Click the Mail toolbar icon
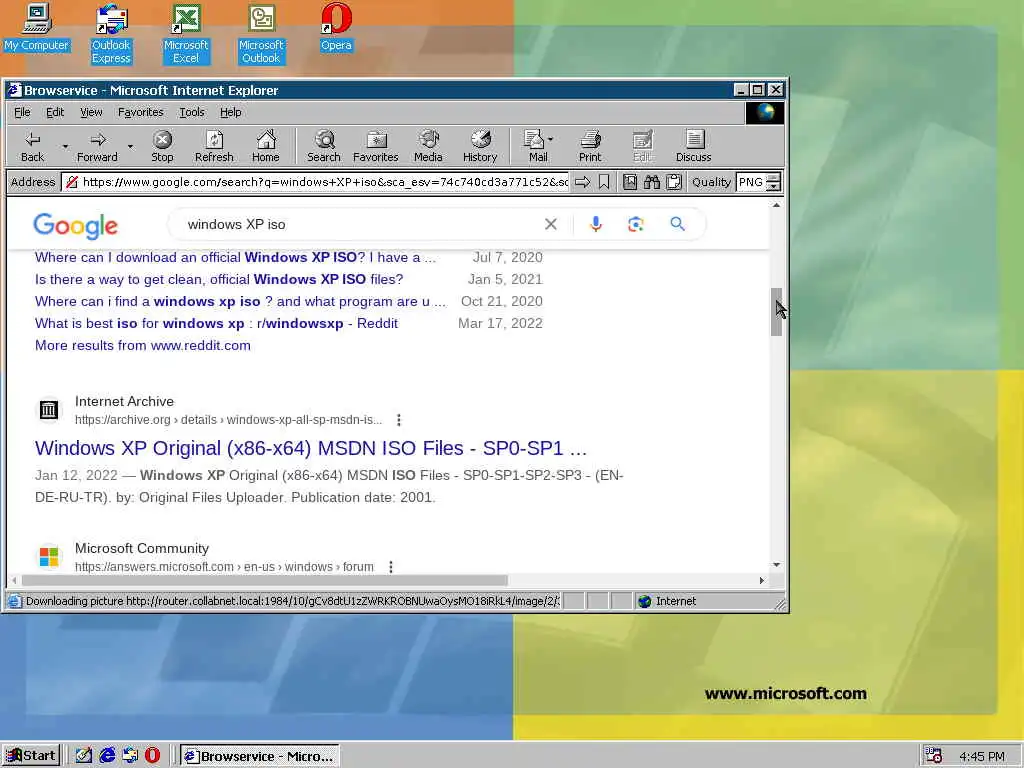Viewport: 1024px width, 768px height. click(535, 146)
